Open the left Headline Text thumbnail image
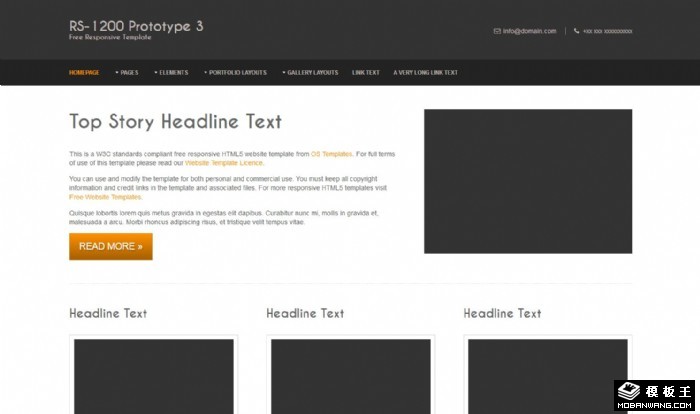This screenshot has width=700, height=414. point(154,376)
